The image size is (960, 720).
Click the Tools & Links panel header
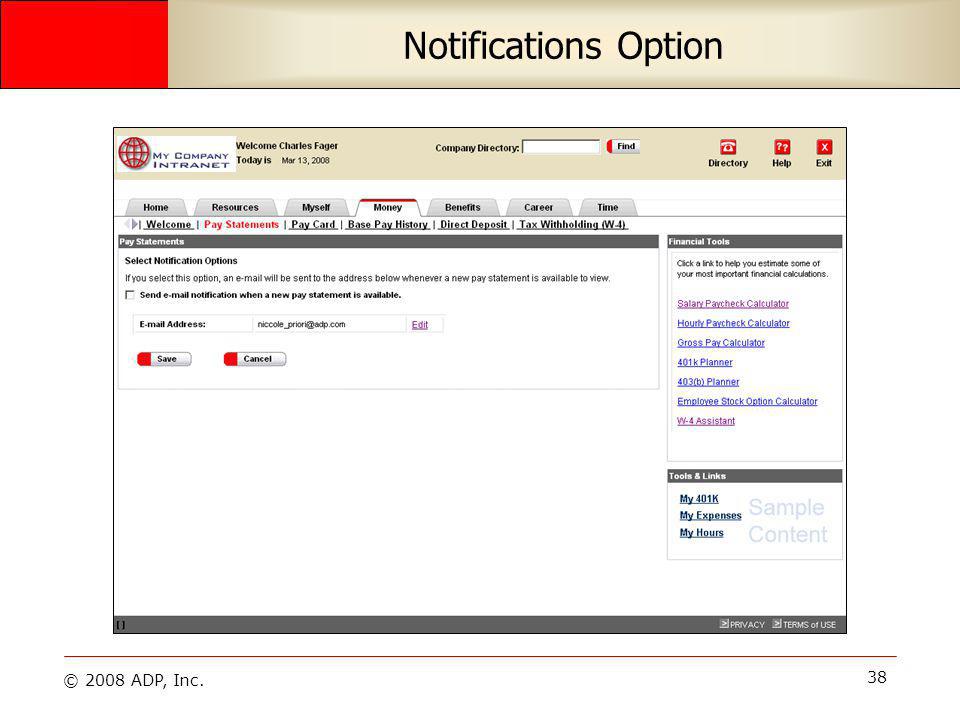click(x=755, y=476)
